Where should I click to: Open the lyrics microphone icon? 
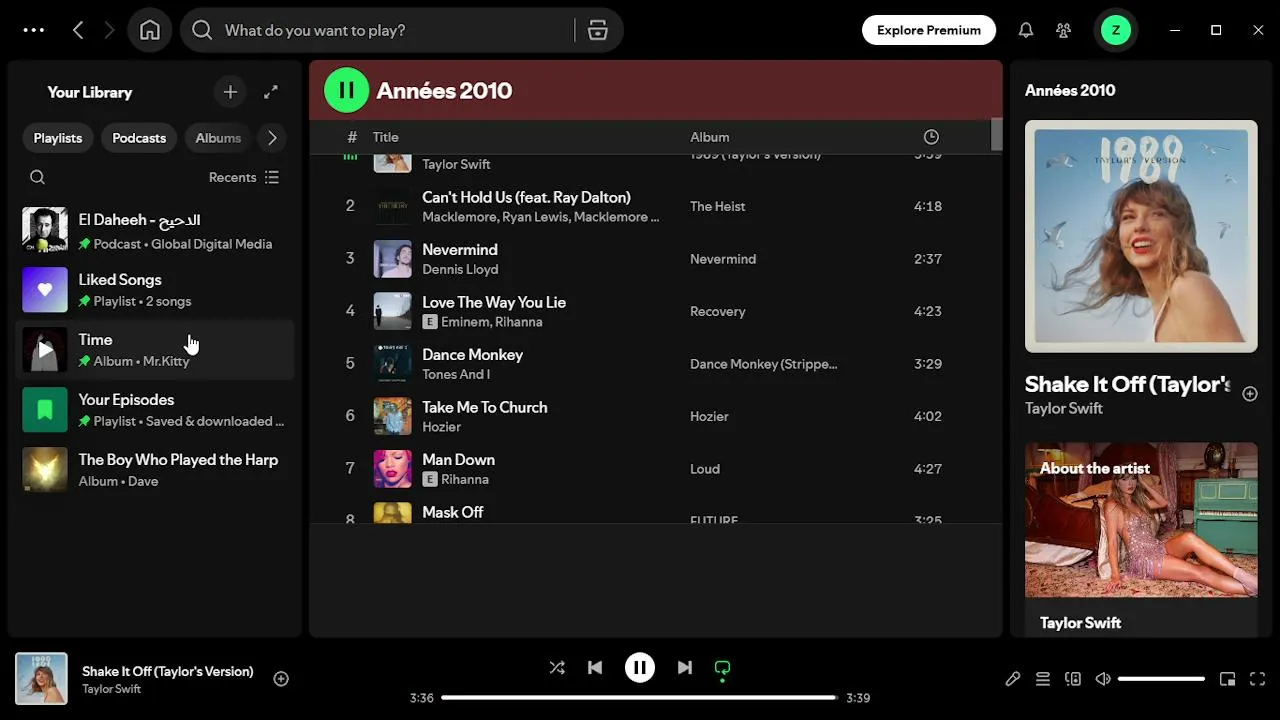[1013, 679]
